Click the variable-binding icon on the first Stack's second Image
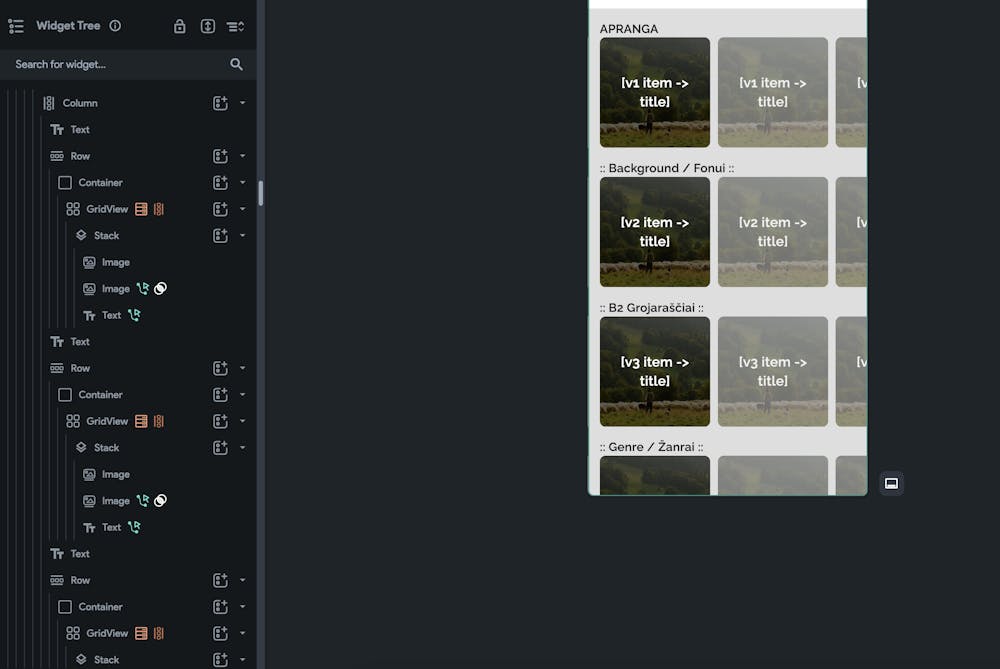This screenshot has width=1000, height=669. (x=142, y=288)
